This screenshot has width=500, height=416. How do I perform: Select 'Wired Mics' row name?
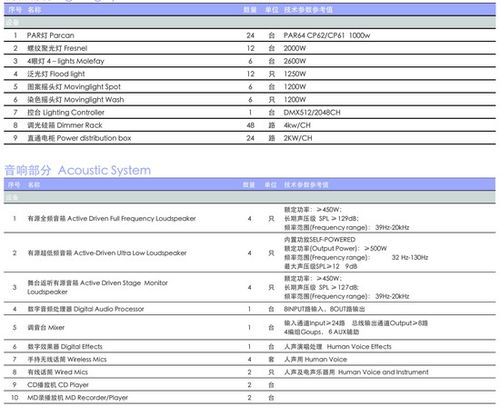click(57, 372)
